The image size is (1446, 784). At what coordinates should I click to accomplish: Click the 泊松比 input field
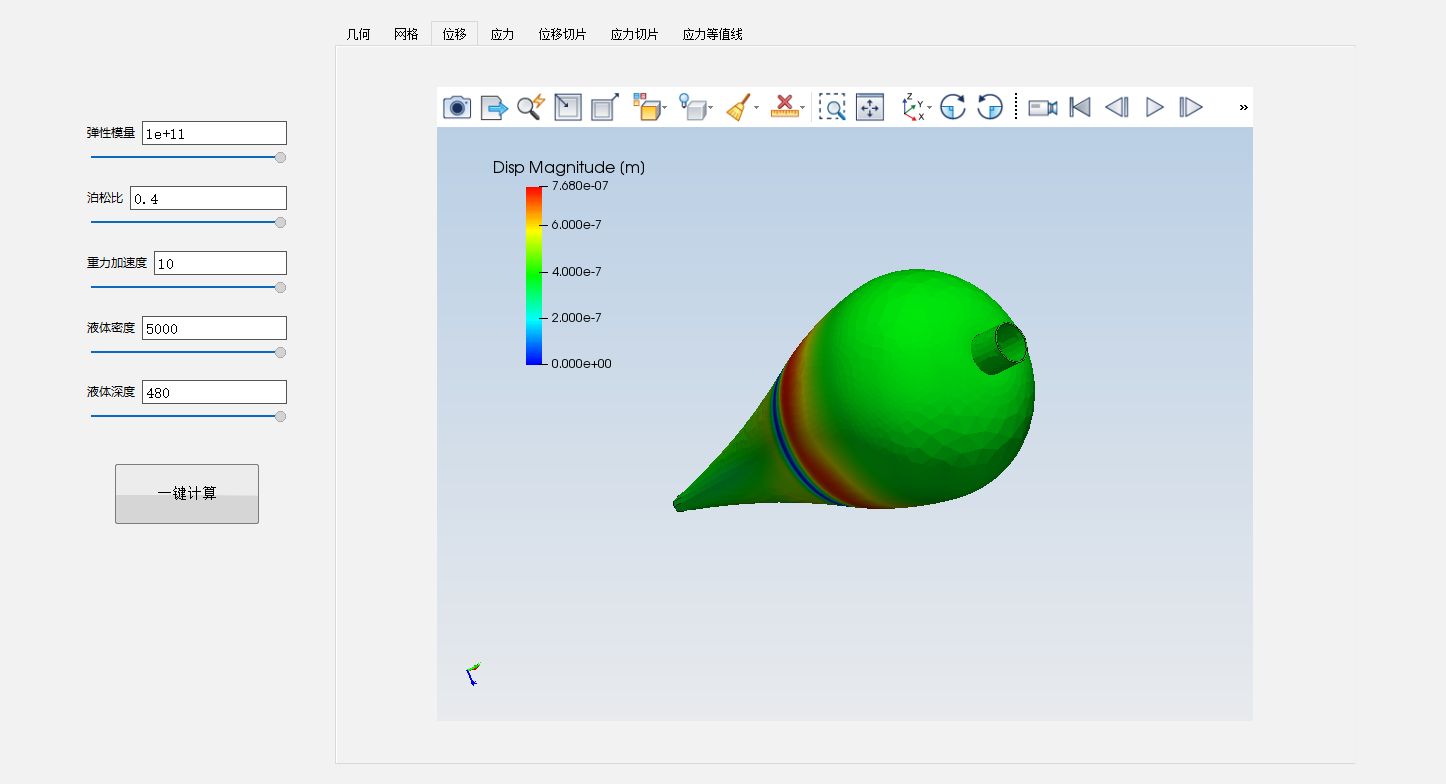(x=208, y=198)
